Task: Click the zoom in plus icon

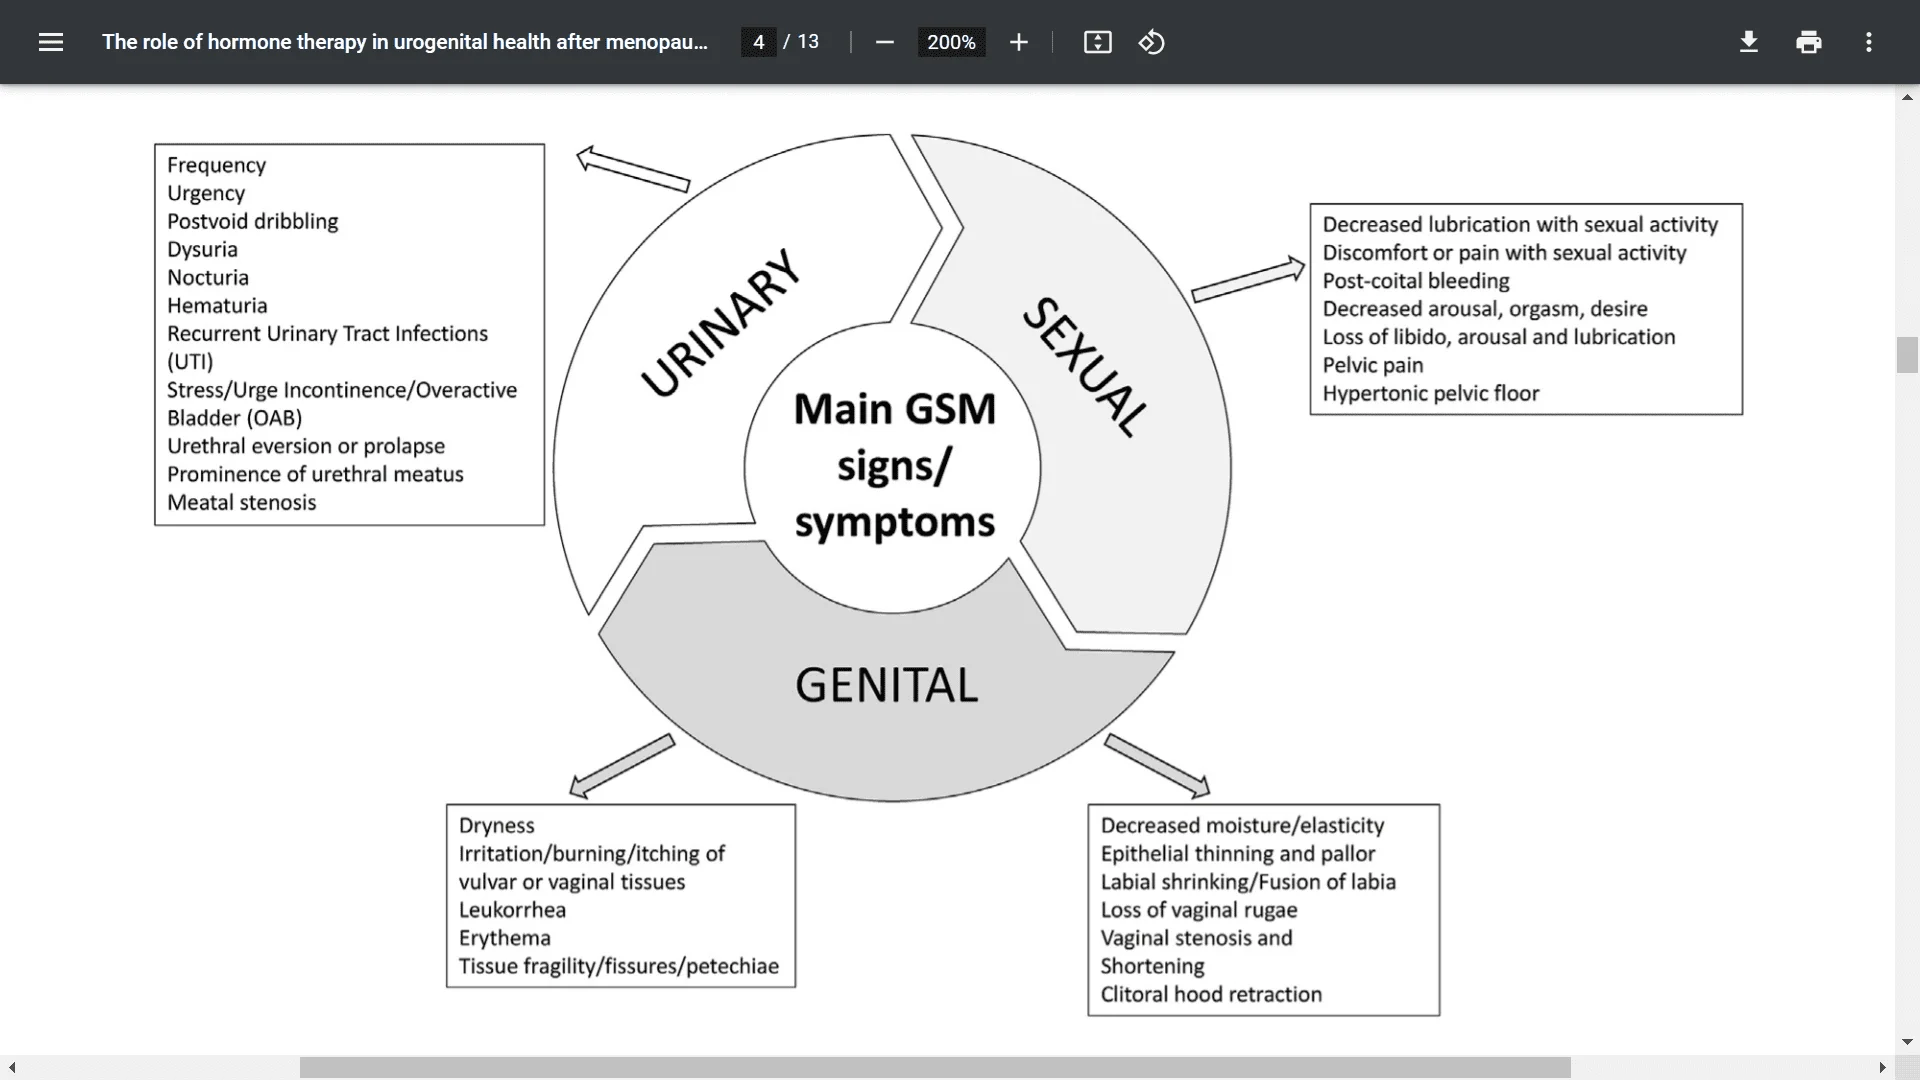Action: [1019, 42]
